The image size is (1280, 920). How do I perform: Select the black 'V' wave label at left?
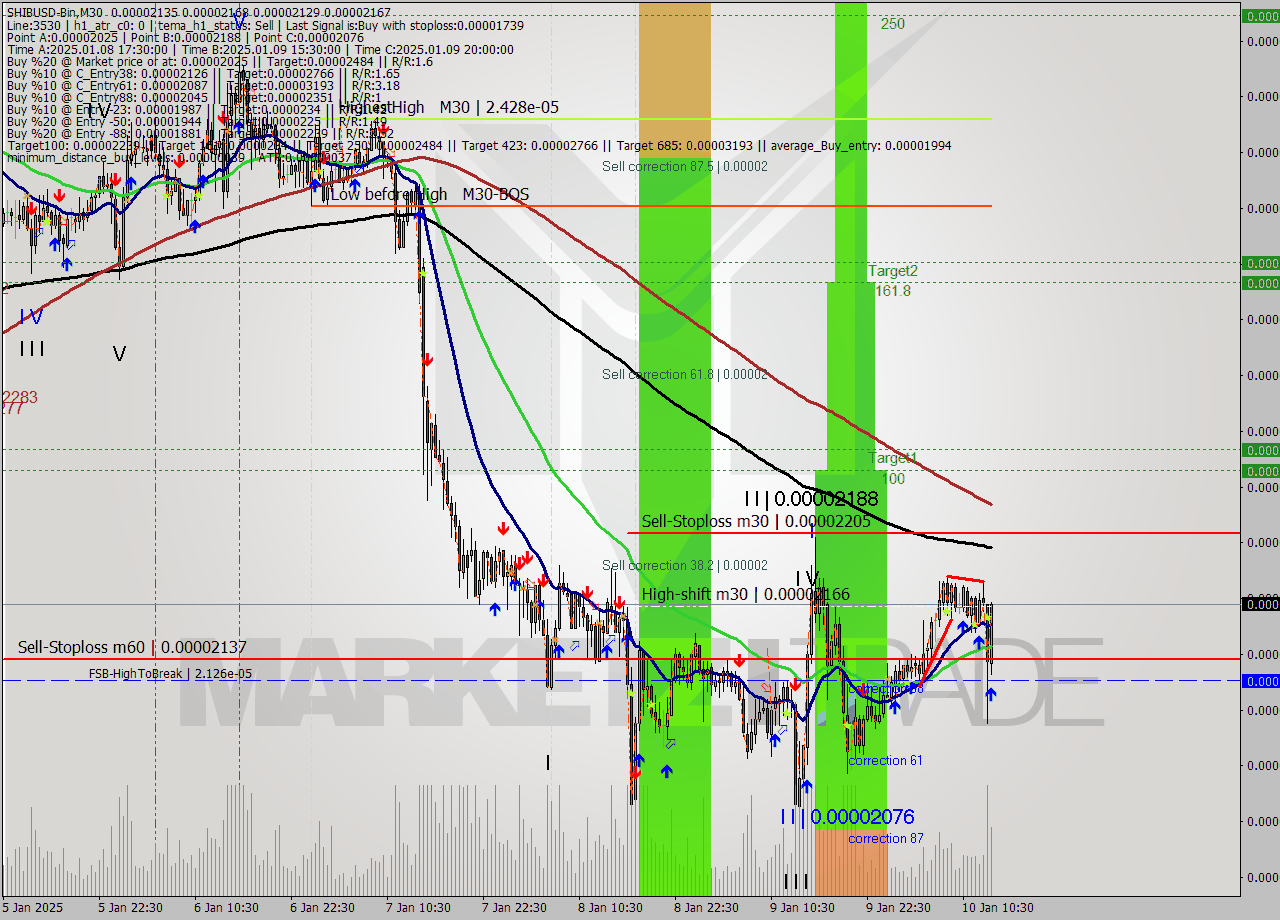[x=119, y=354]
